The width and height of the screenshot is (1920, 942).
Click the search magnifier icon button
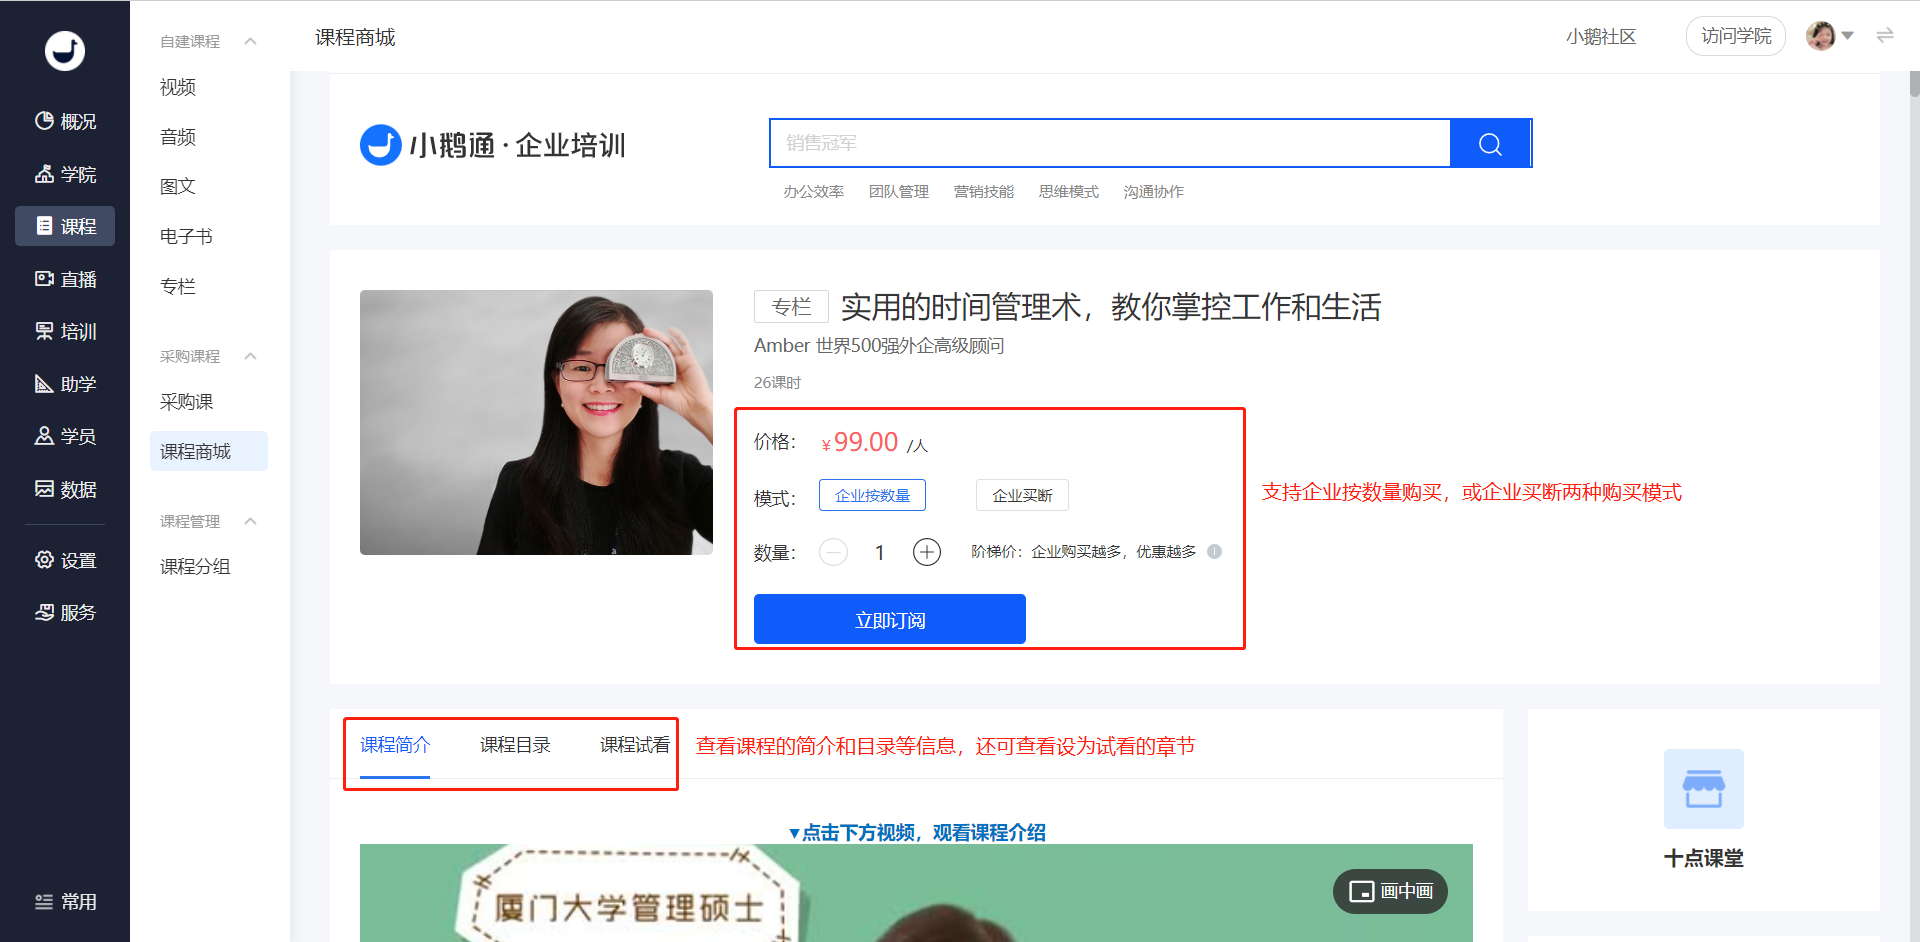pos(1490,143)
